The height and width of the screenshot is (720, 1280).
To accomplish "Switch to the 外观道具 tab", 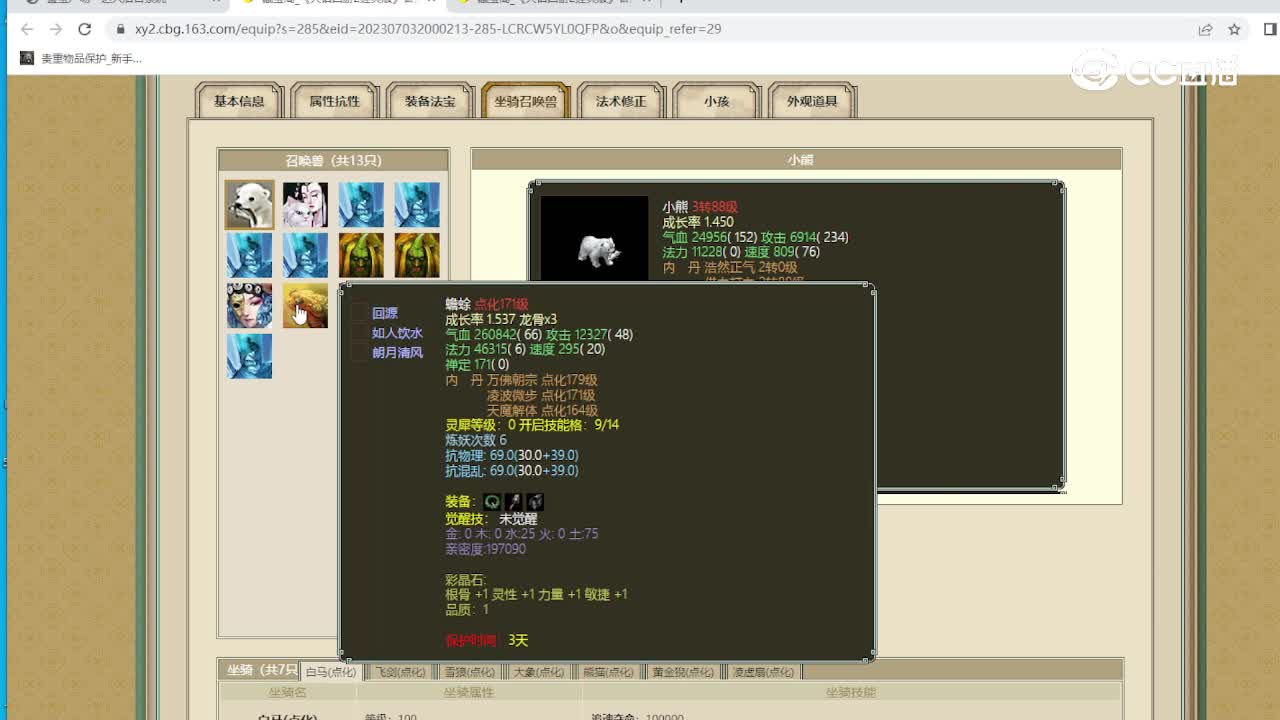I will (812, 101).
